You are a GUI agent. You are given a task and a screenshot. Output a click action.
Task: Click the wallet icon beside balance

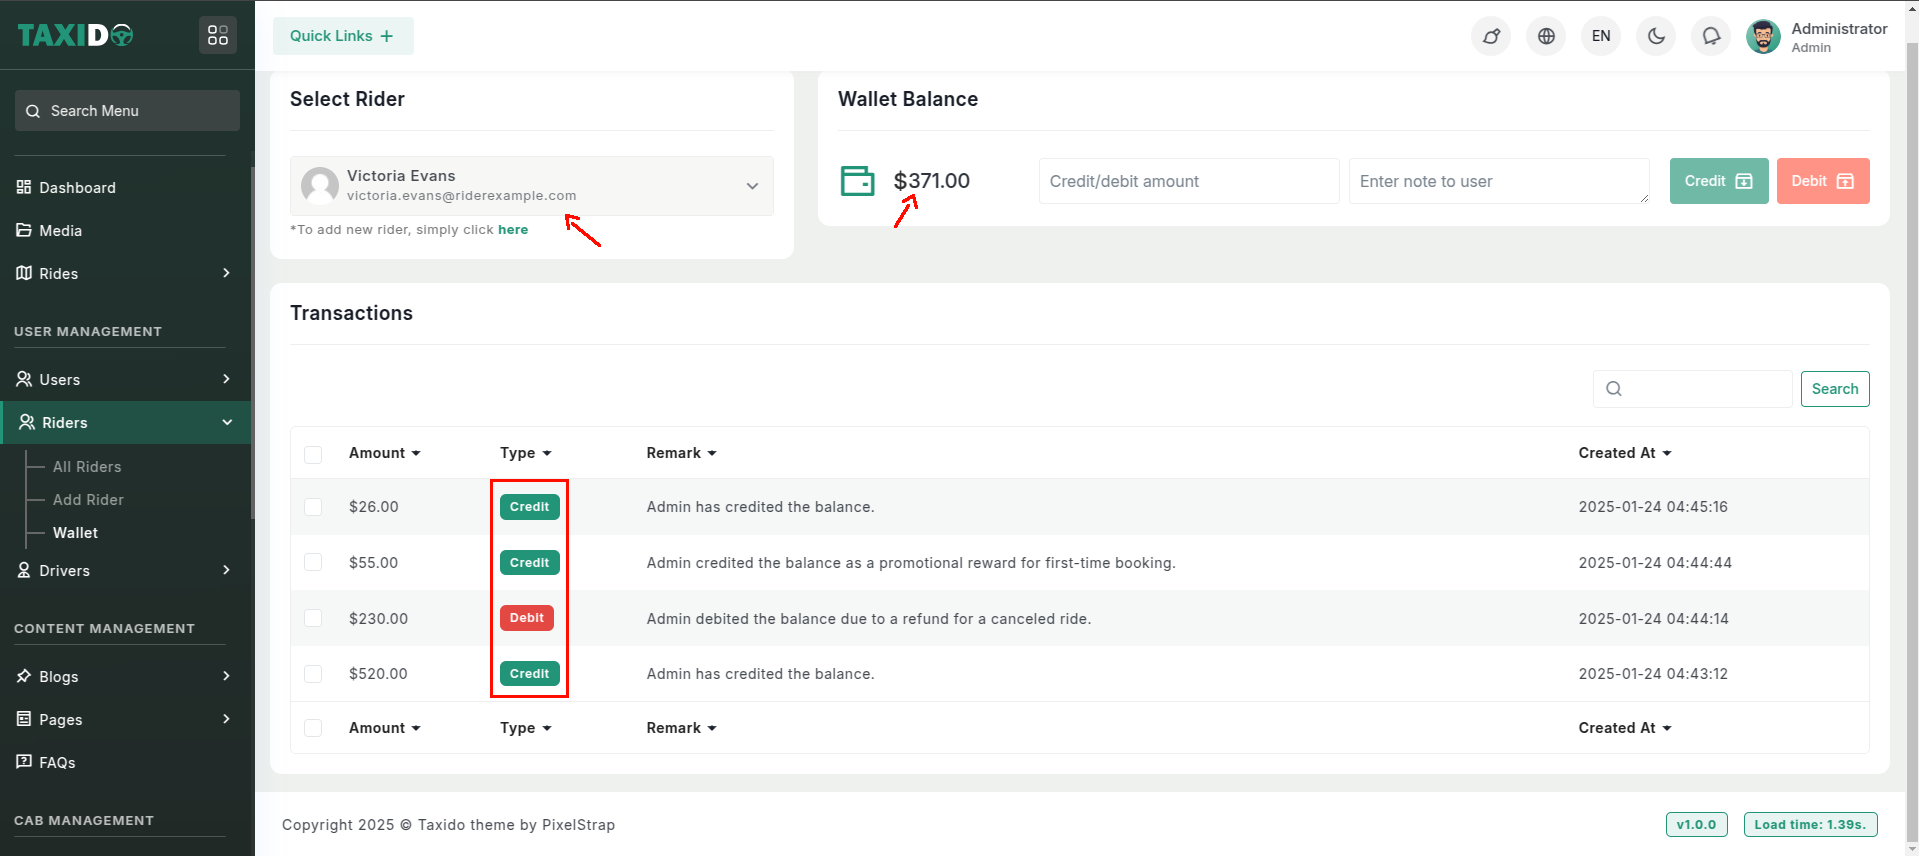(x=857, y=181)
